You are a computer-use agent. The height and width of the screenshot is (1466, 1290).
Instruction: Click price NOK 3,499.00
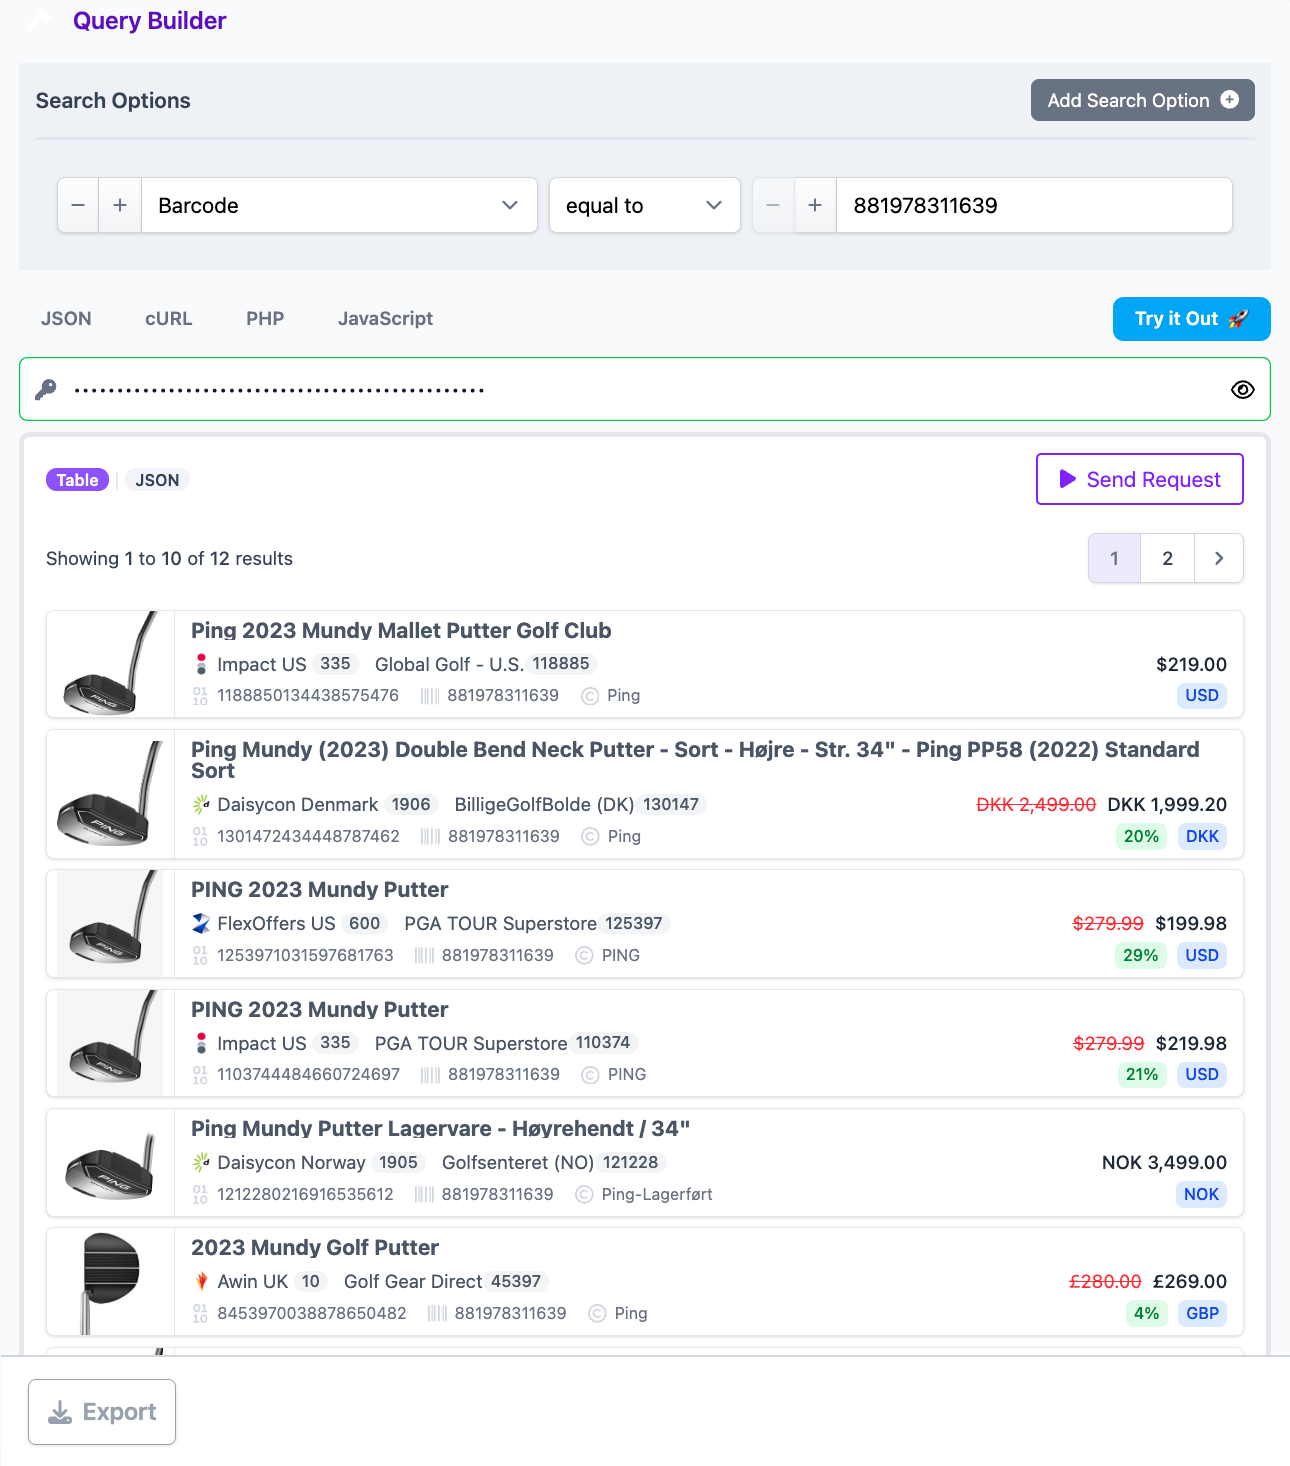(1164, 1162)
